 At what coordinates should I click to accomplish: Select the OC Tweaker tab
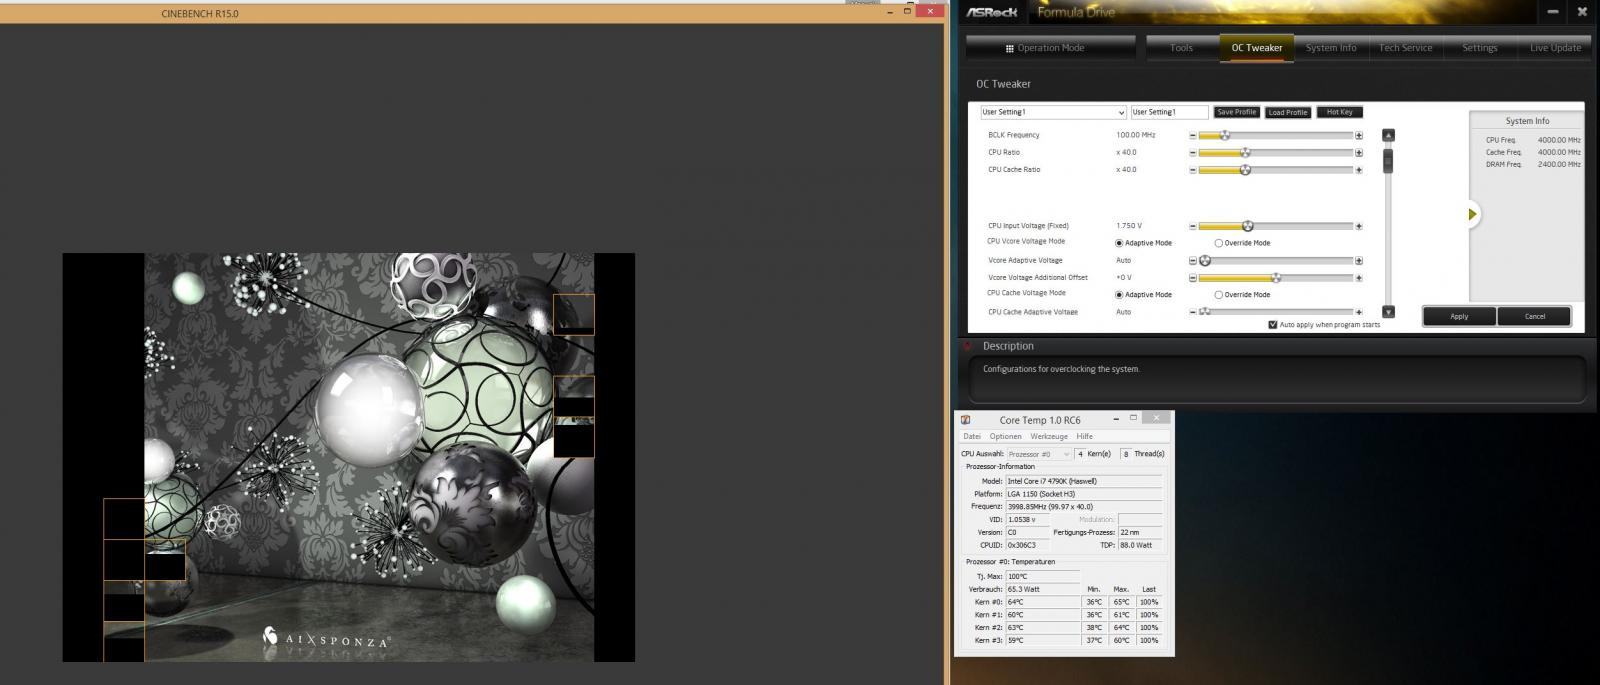click(x=1257, y=48)
